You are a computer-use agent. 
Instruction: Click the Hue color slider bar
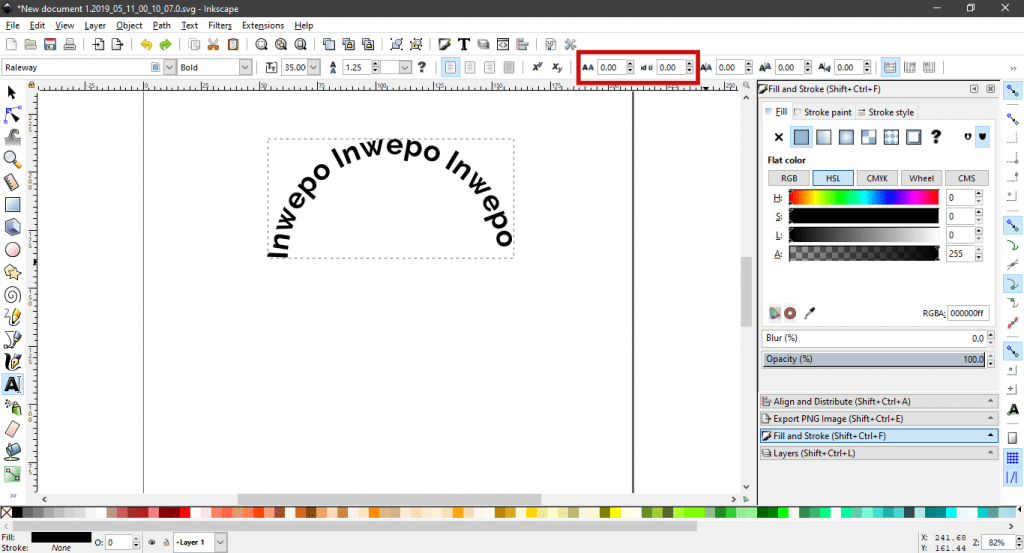864,198
